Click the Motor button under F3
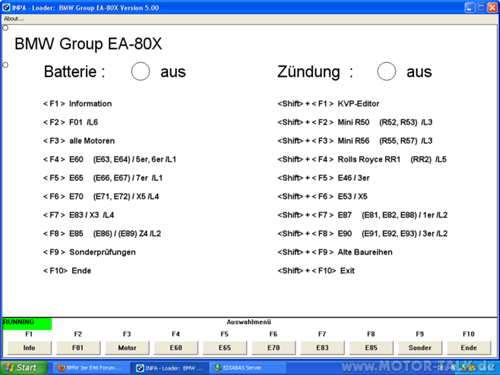The width and height of the screenshot is (500, 375). click(x=127, y=348)
